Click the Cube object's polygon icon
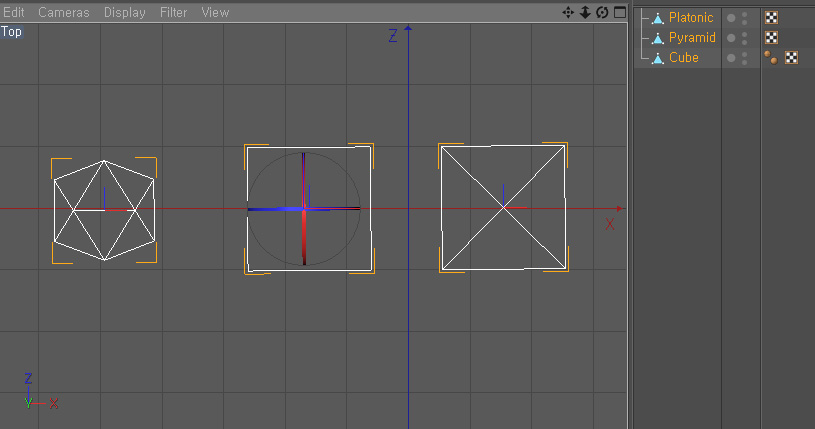The width and height of the screenshot is (815, 429). click(658, 58)
